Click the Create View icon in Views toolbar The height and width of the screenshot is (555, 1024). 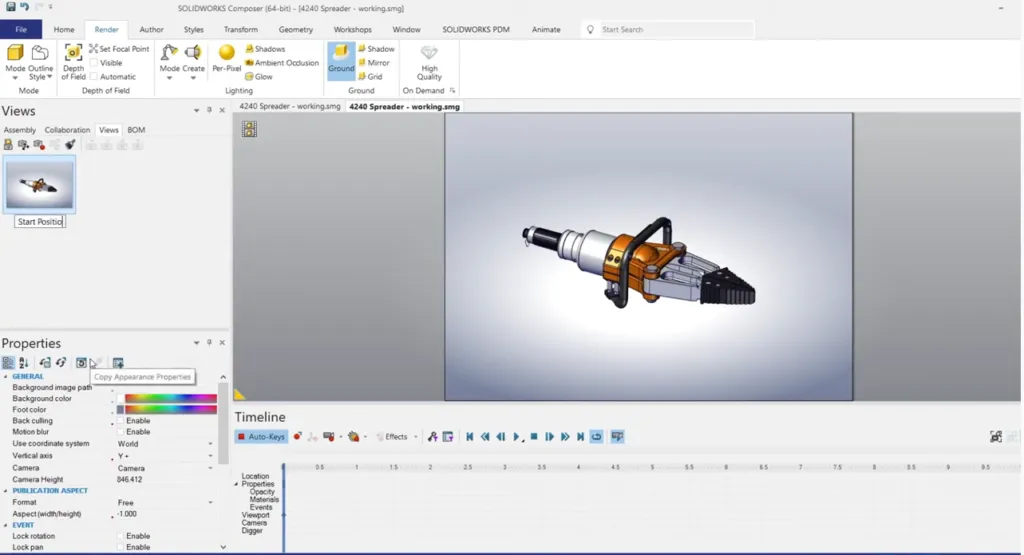(8, 145)
